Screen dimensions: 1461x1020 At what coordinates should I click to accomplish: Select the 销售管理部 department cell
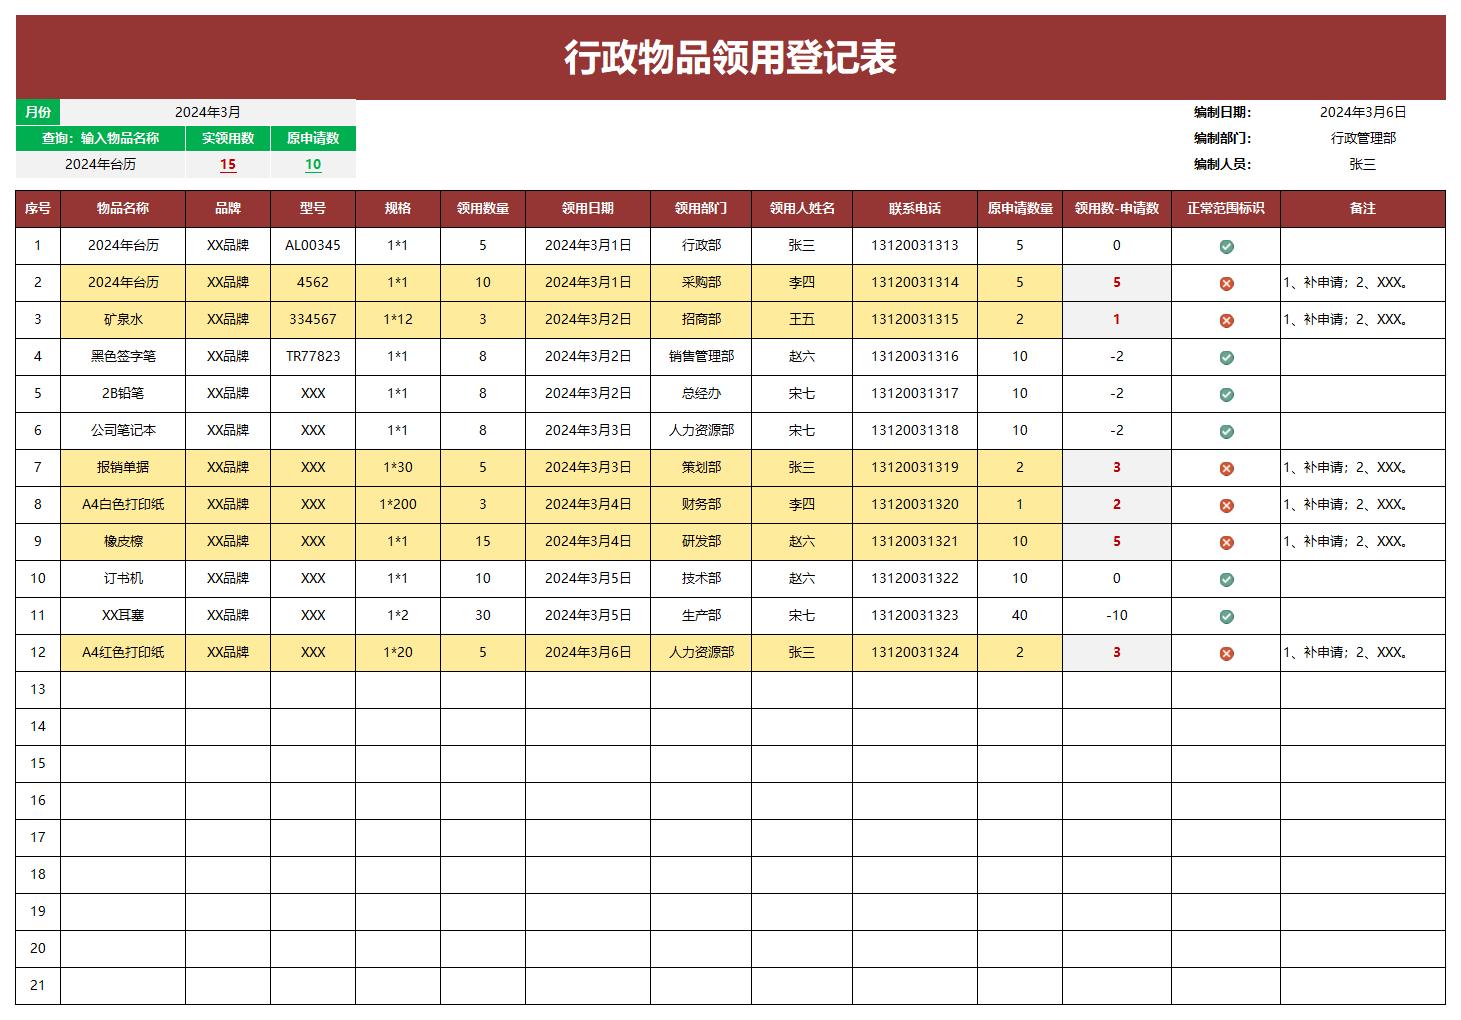(x=701, y=356)
